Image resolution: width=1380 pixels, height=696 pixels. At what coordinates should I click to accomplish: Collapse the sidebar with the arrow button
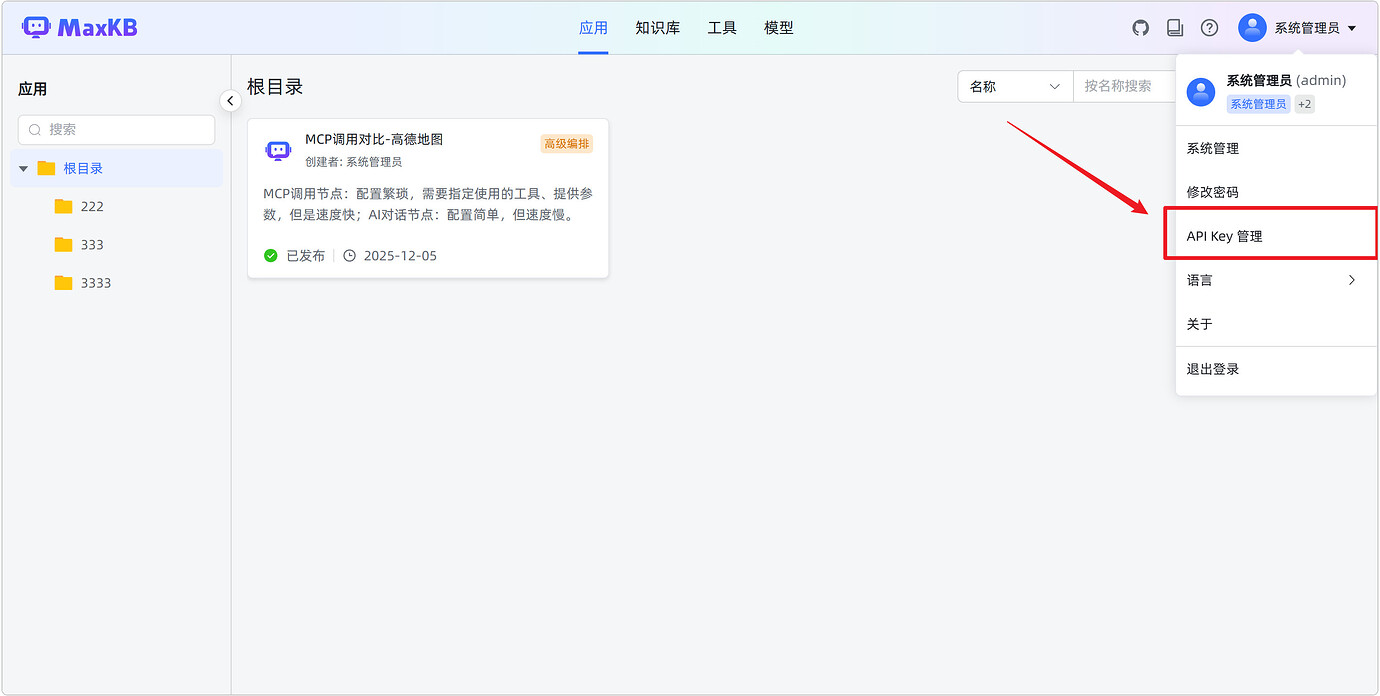point(231,101)
